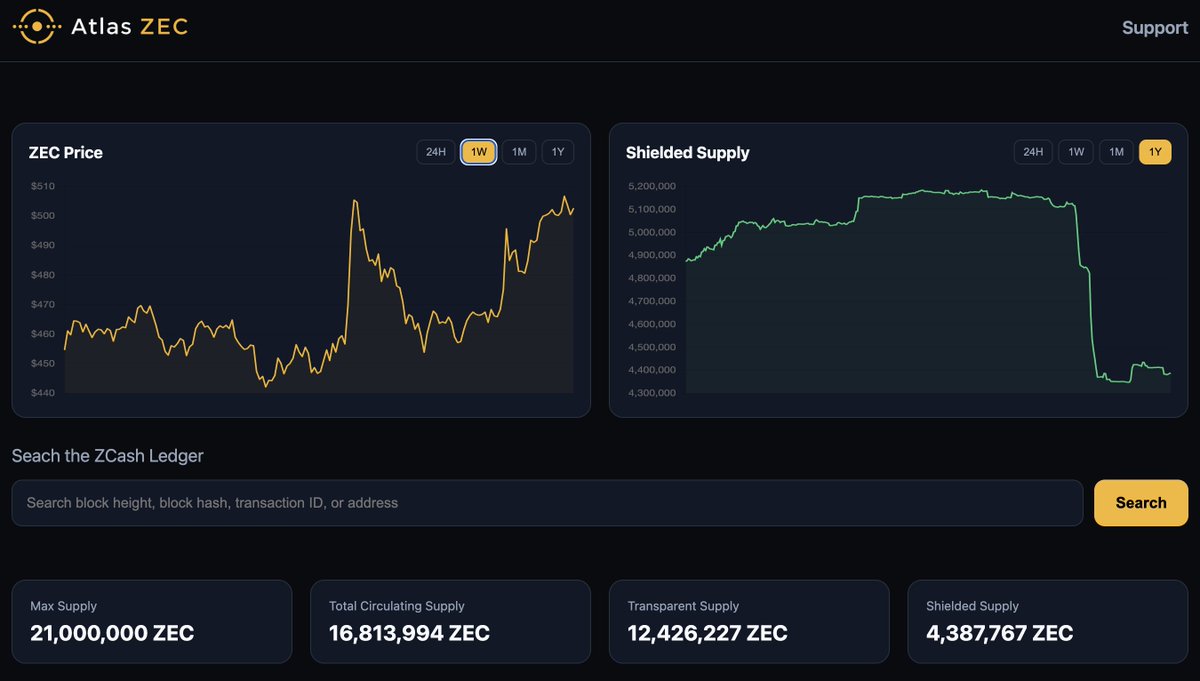The image size is (1200, 681).
Task: Click the Transparent Supply label
Action: (683, 606)
